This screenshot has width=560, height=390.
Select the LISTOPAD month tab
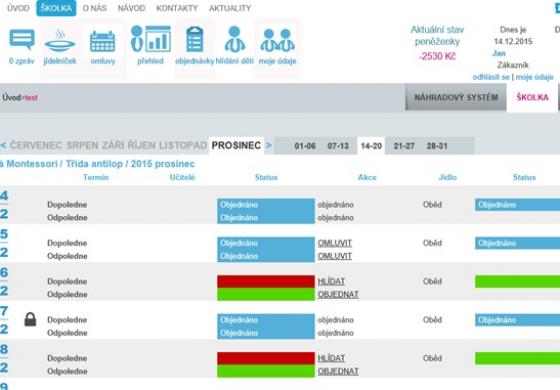183,145
